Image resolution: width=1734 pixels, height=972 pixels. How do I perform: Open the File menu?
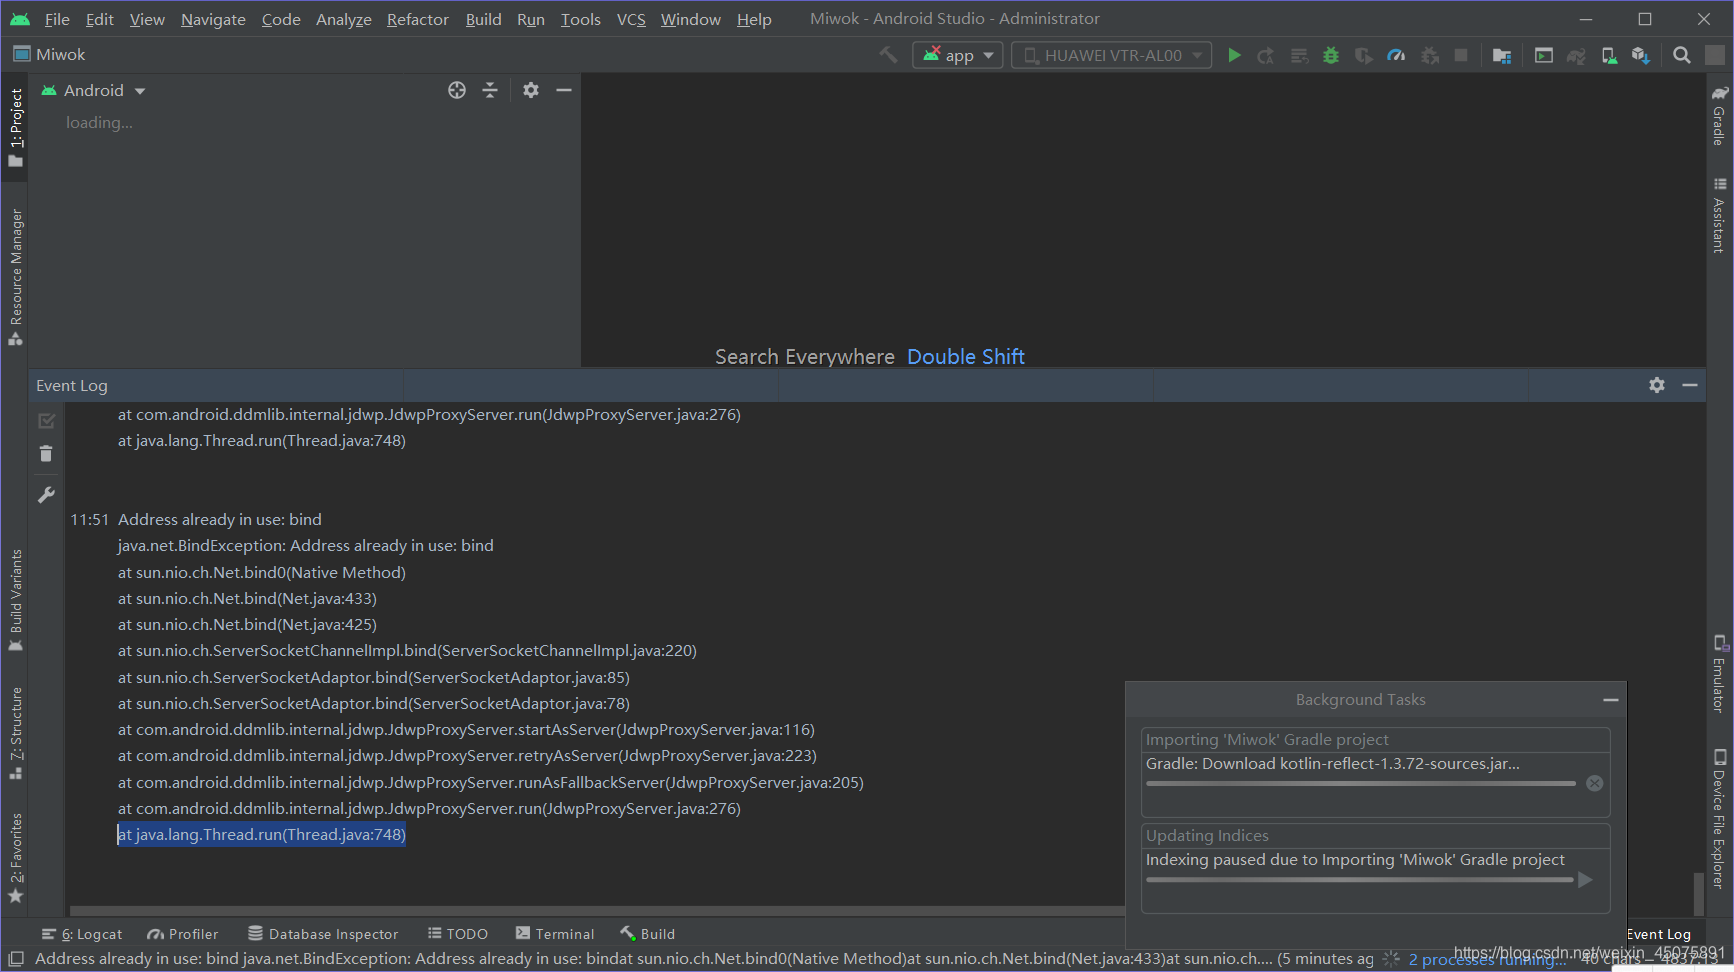57,19
